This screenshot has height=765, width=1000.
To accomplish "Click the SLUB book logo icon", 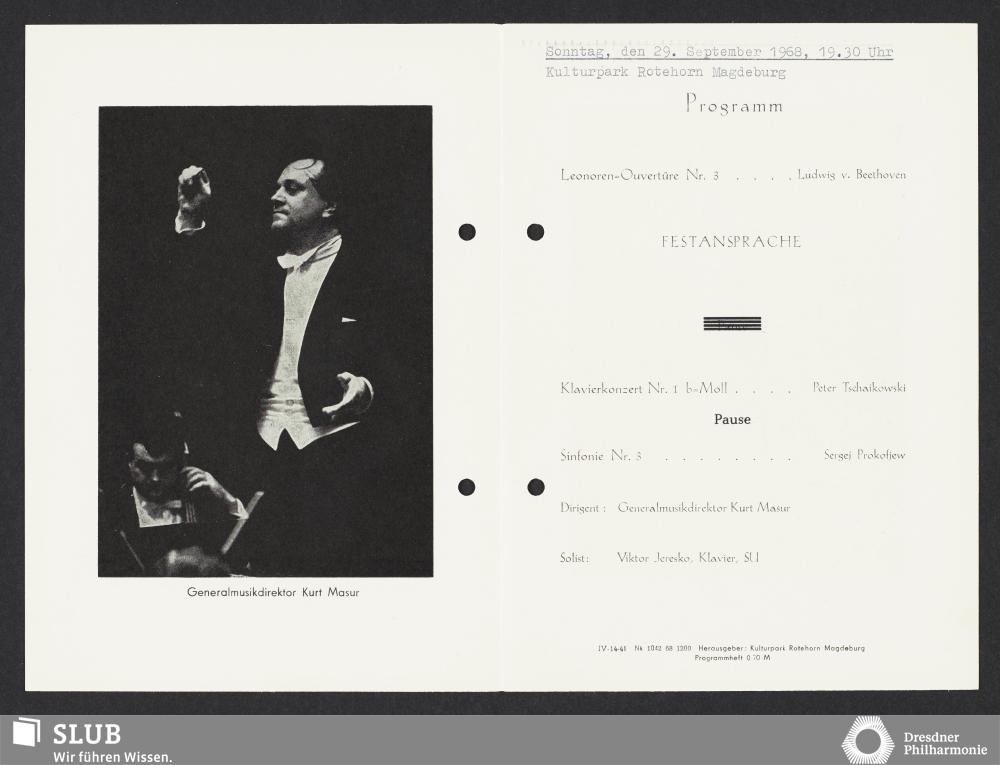I will click(x=27, y=732).
